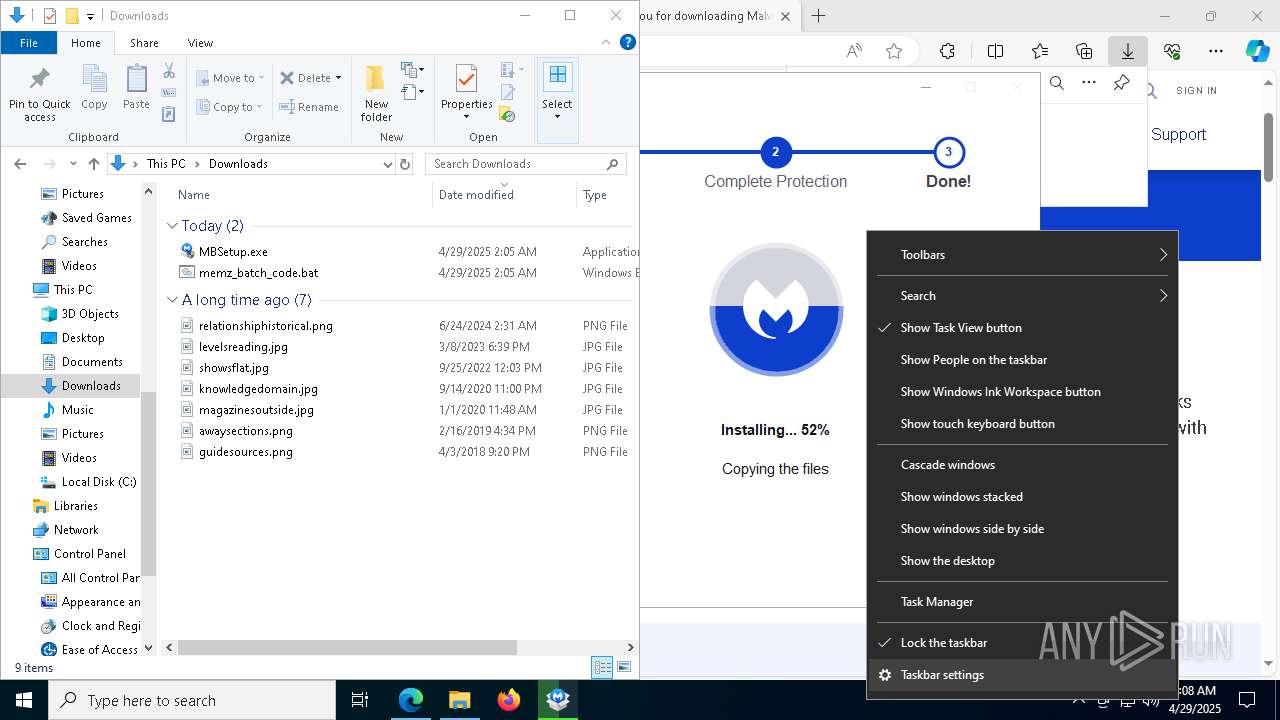Select MBSetup.exe file

pos(233,252)
